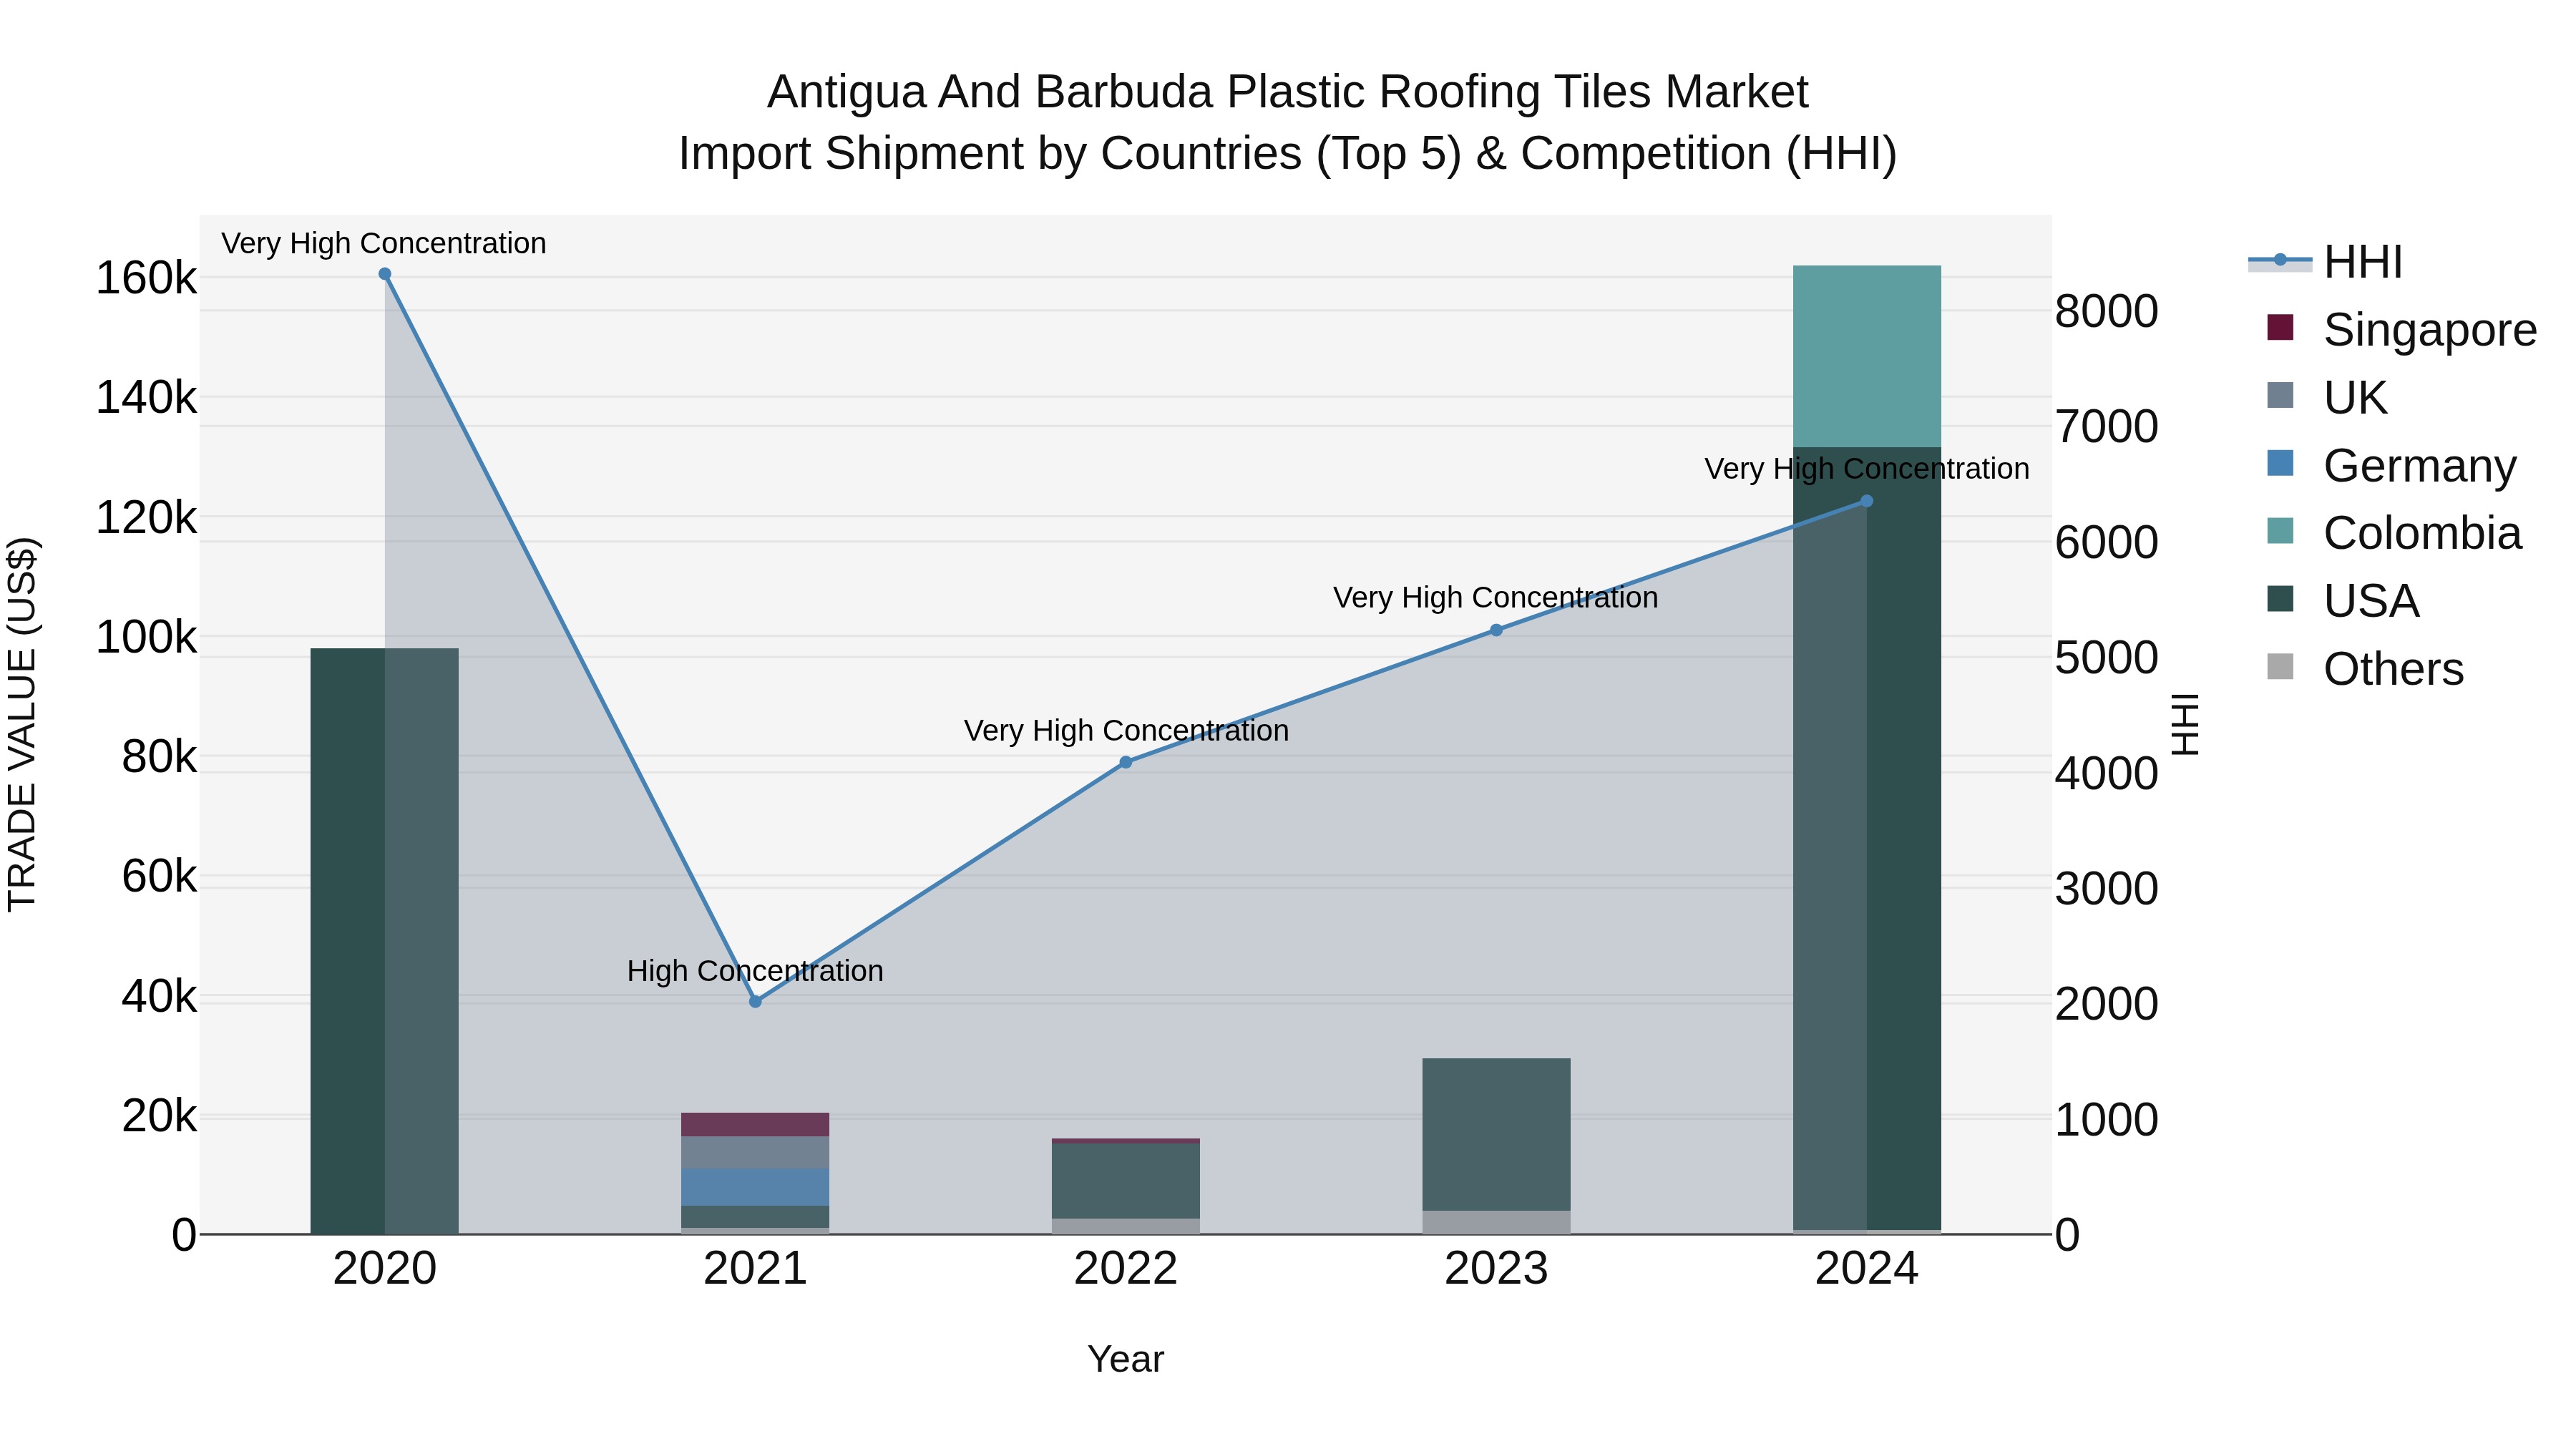
Task: Click the 2023 HHI data point
Action: tap(1496, 630)
